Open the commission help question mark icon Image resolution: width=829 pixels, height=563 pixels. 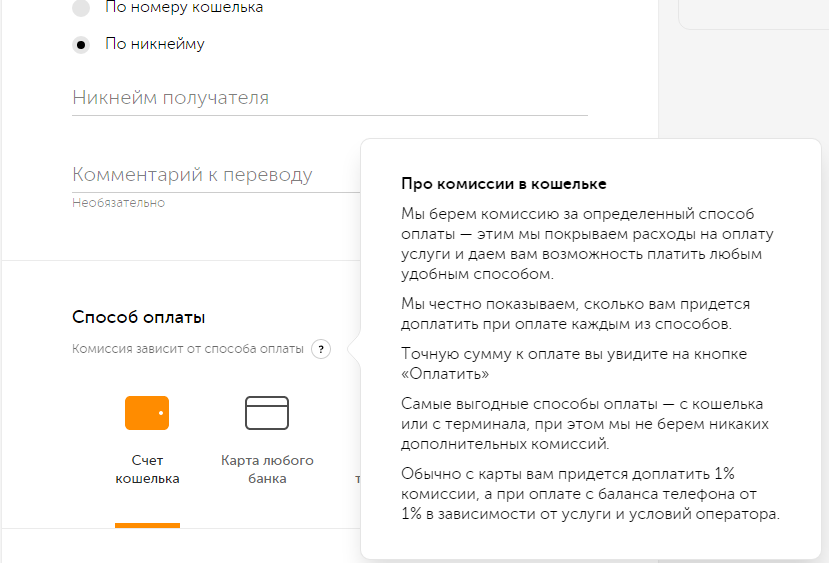click(320, 349)
